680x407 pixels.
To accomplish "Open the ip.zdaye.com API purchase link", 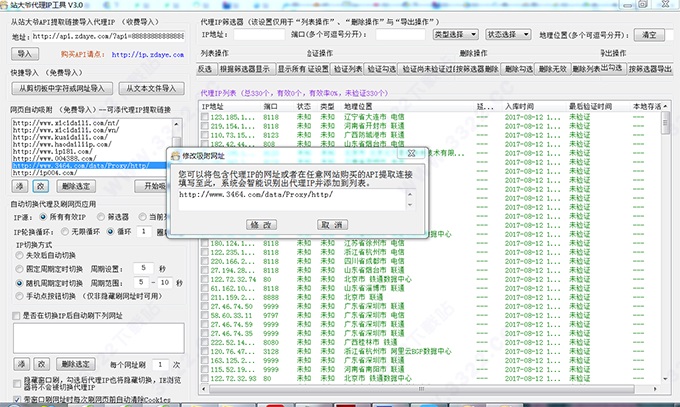I will pos(146,54).
